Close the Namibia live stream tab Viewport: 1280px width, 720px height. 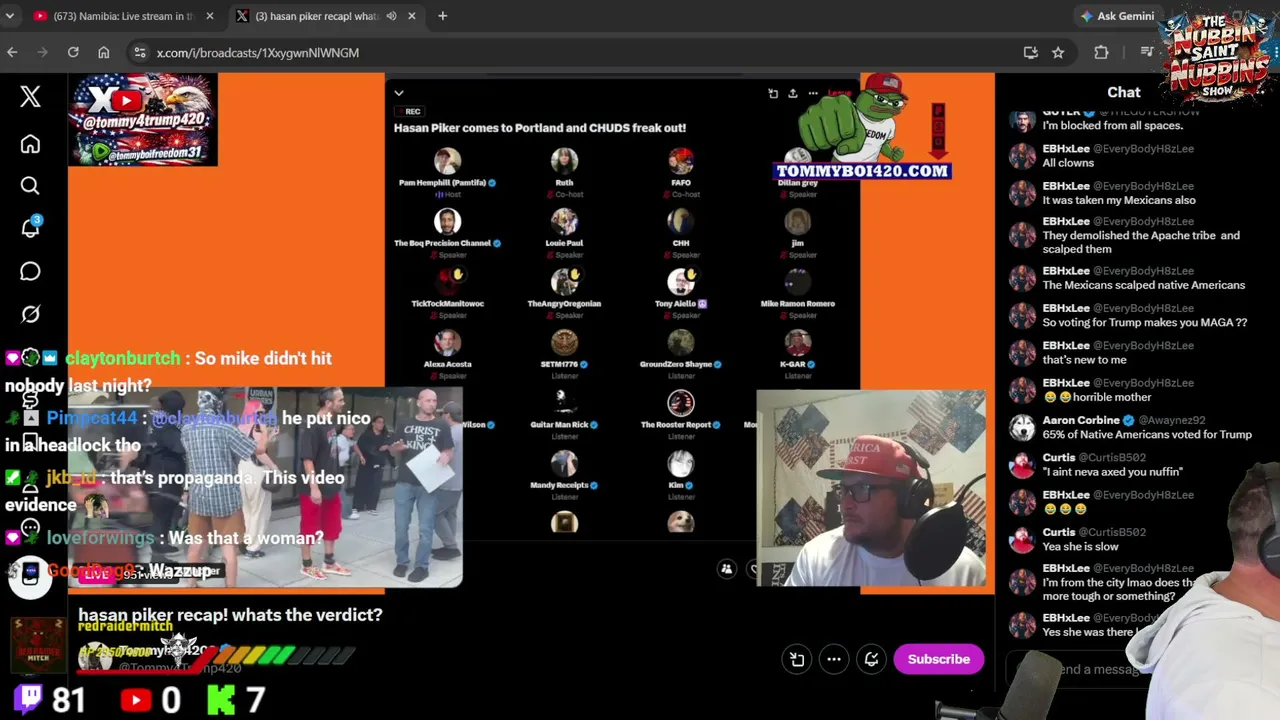(209, 16)
